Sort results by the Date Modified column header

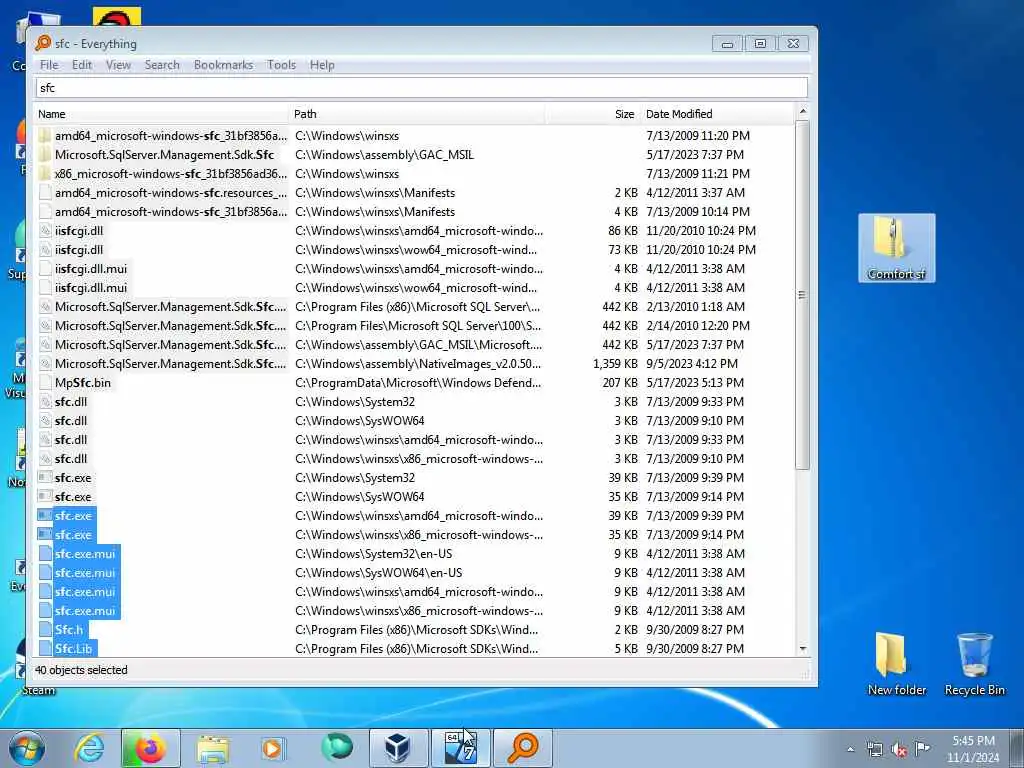click(x=717, y=114)
